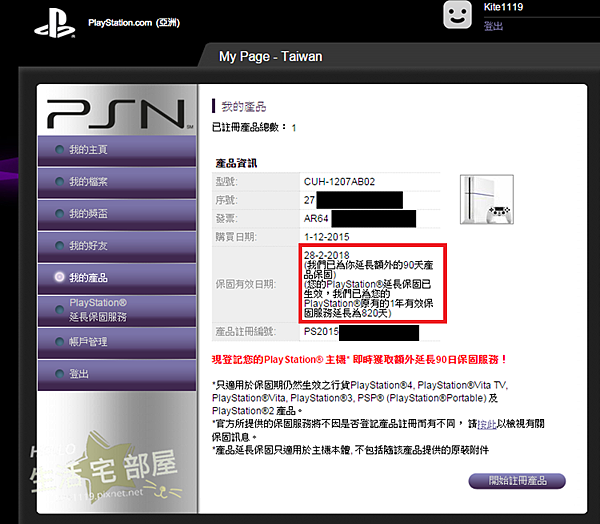
Task: Click the 登出 sidebar menu item
Action: (117, 374)
